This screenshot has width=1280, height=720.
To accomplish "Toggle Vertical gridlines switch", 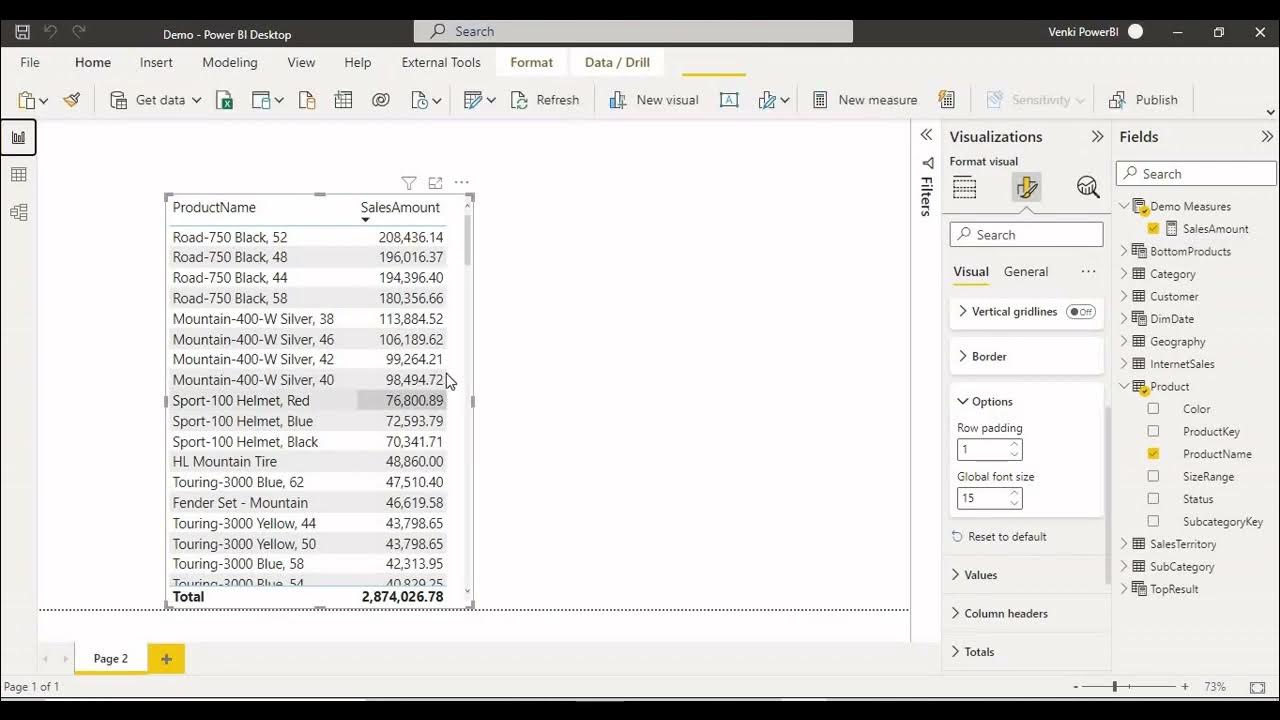I will [x=1081, y=312].
